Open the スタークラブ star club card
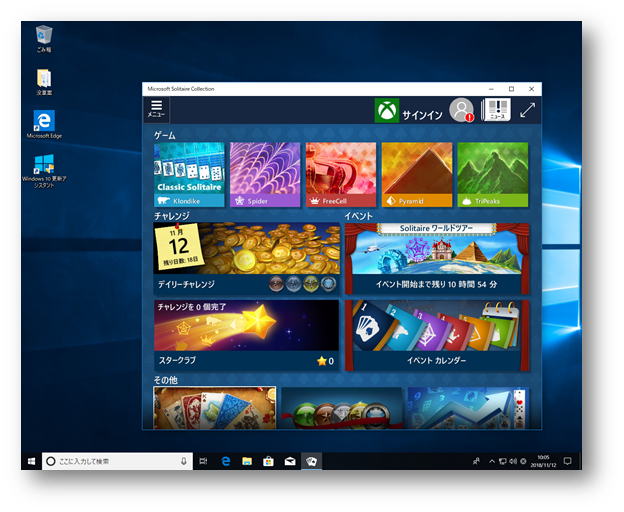Screen dimensions: 624x512 point(247,335)
